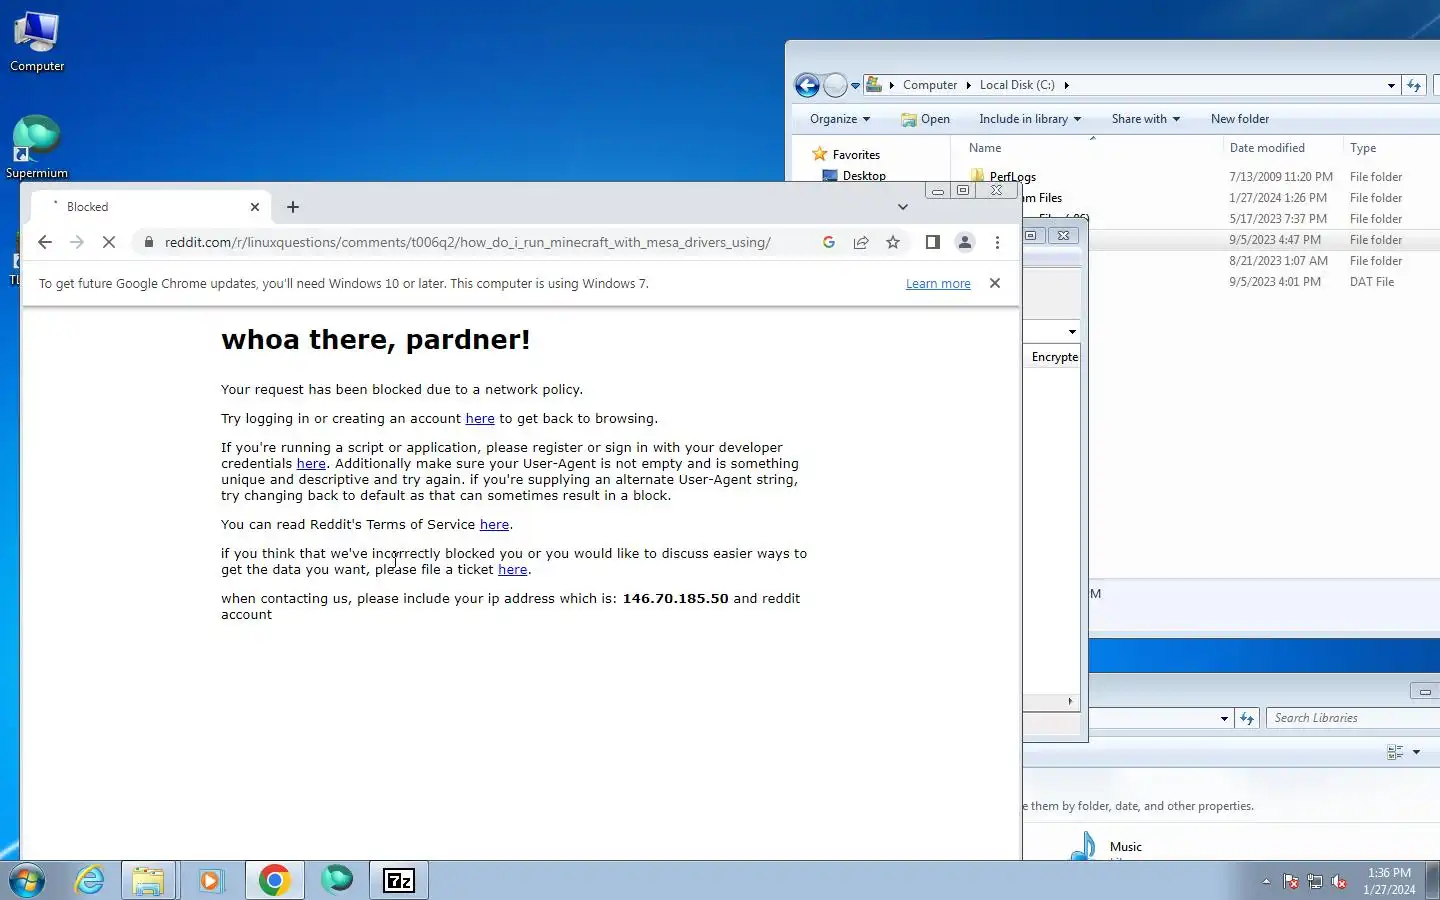Go back in the Local Disk Explorer window
1440x900 pixels.
coord(807,85)
